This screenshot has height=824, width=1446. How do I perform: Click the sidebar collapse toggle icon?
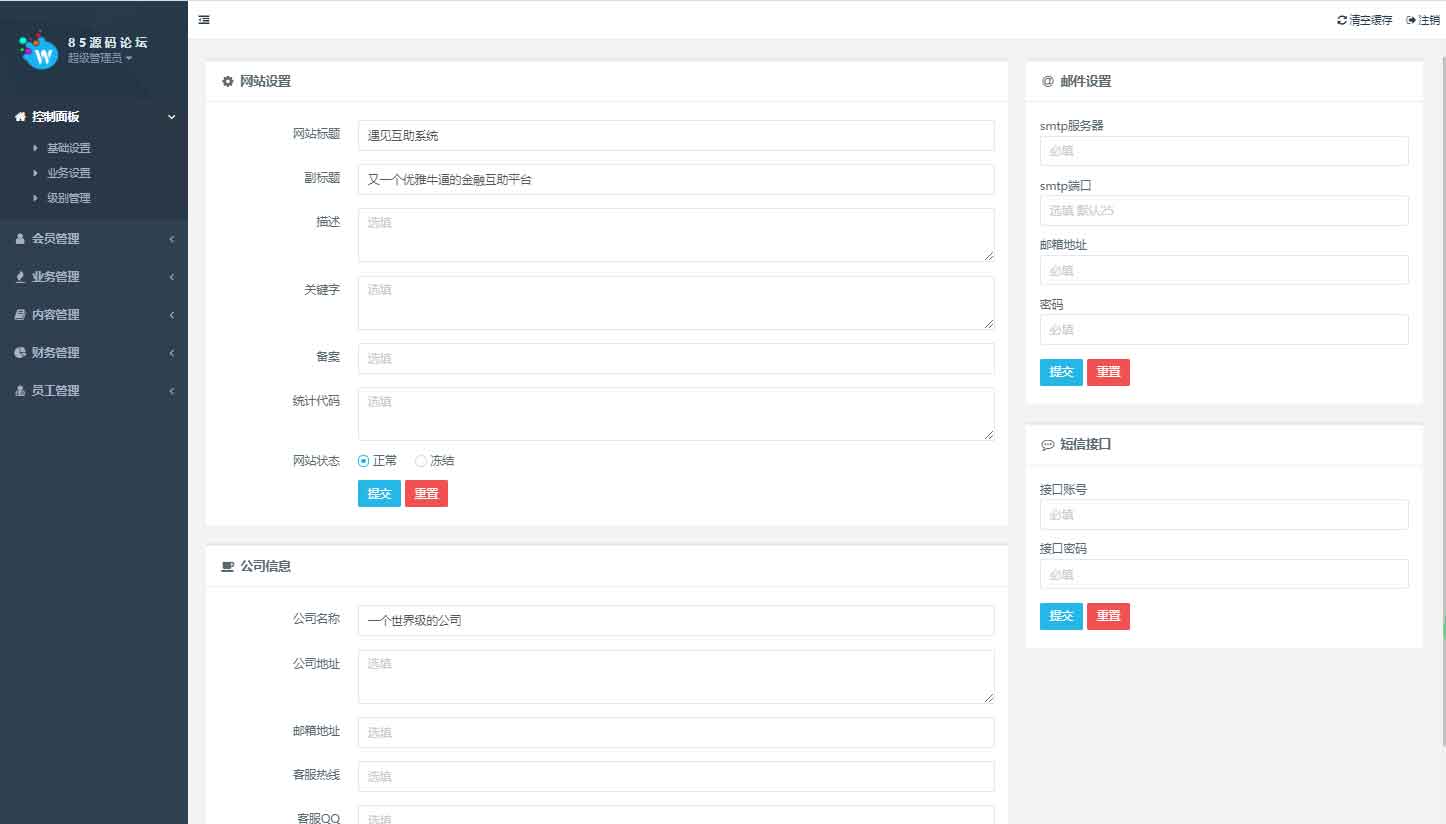pyautogui.click(x=204, y=20)
